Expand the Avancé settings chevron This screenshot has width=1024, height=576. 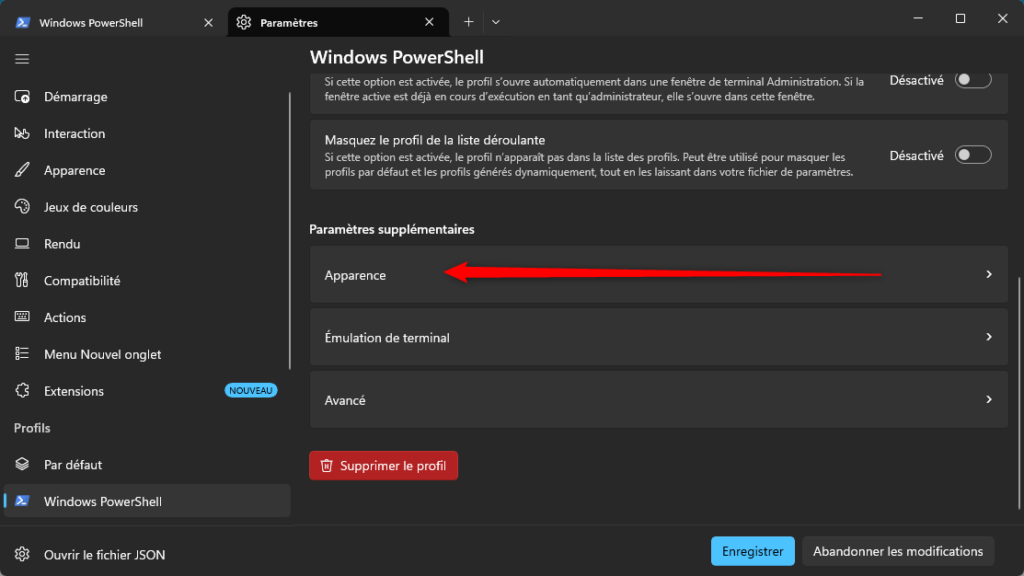[989, 400]
